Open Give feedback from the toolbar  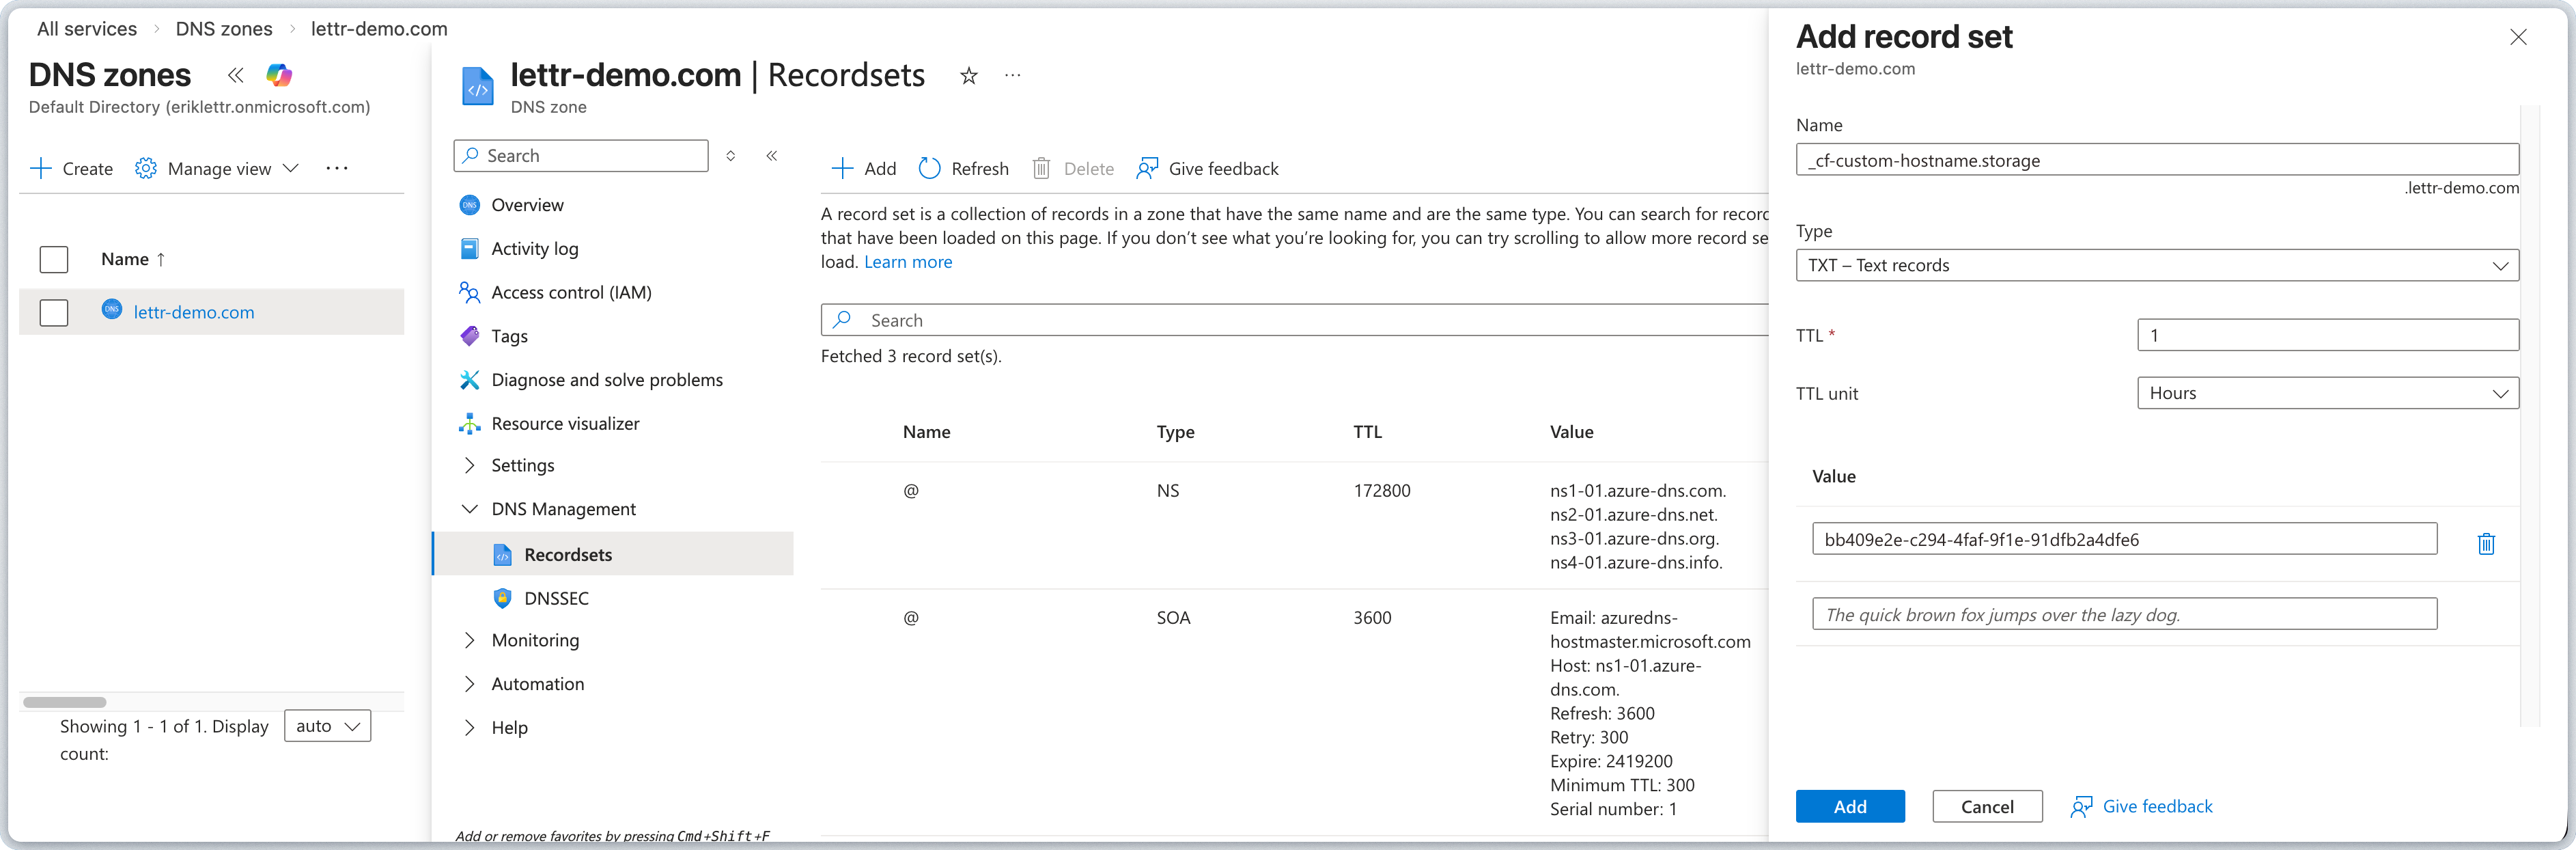1207,168
